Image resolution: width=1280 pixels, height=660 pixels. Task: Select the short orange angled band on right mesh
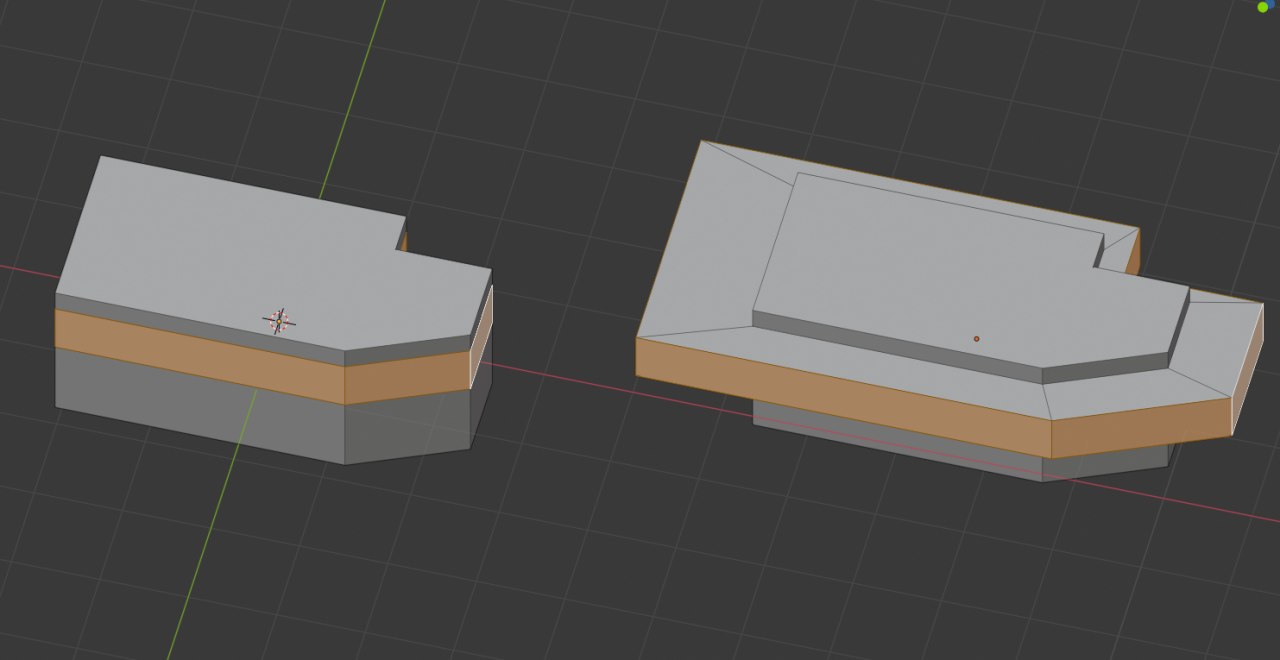pyautogui.click(x=1141, y=428)
